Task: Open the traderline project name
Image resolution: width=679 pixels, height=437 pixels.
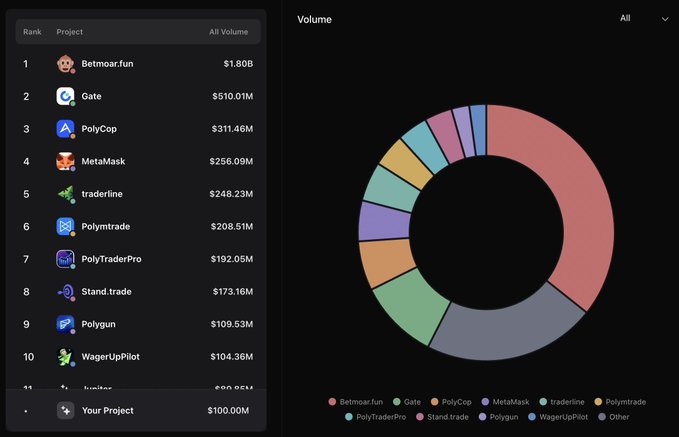Action: click(102, 194)
